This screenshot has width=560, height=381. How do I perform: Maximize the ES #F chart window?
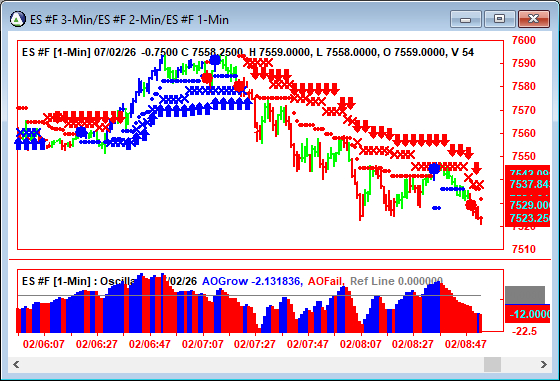click(499, 19)
